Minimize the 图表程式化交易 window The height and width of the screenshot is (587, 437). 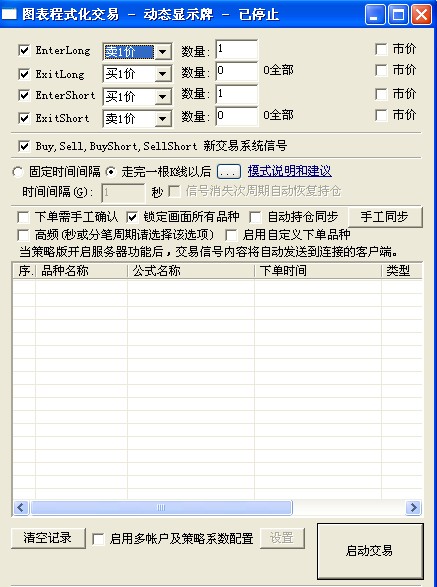375,15
